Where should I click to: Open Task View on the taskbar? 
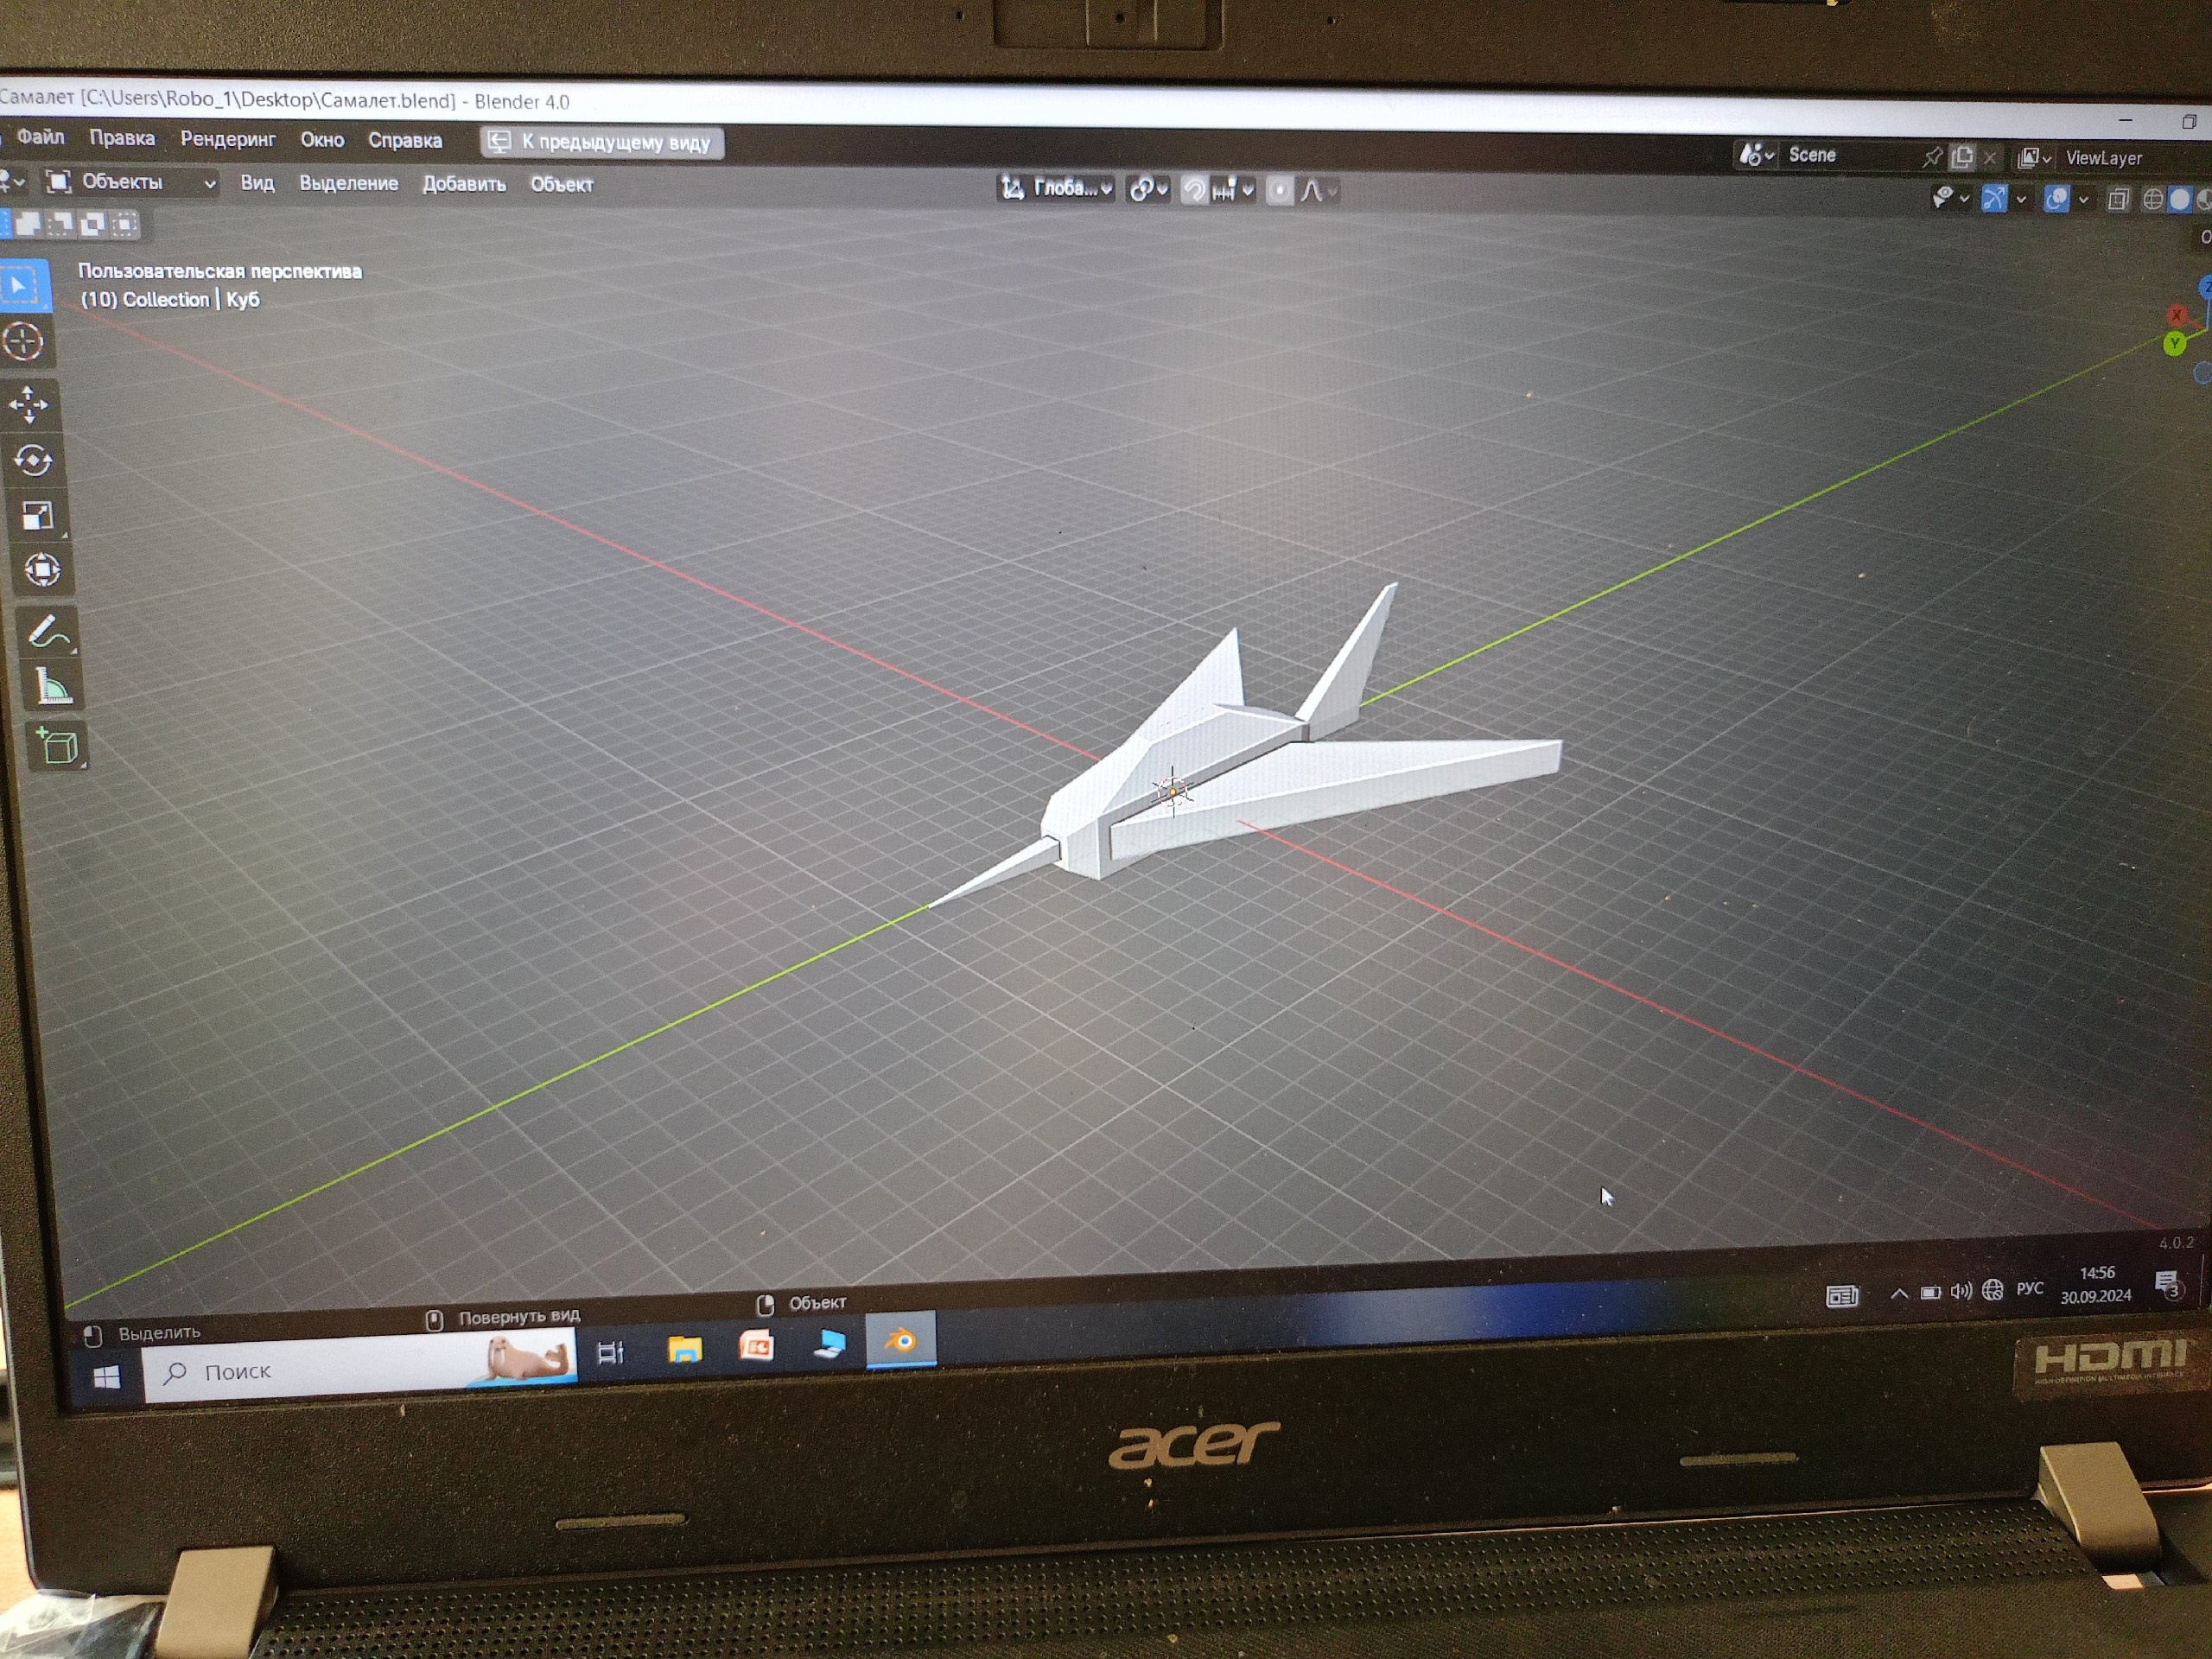pos(610,1353)
